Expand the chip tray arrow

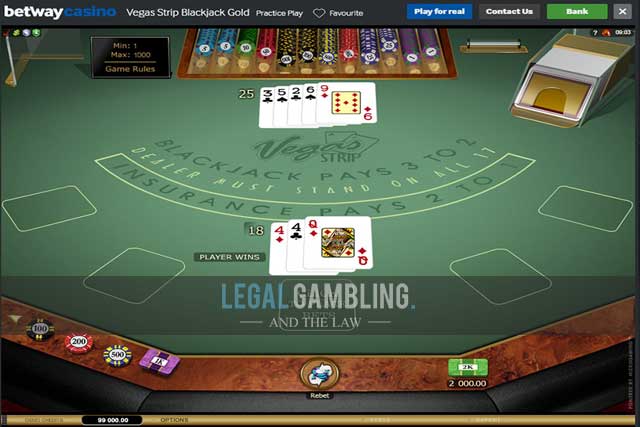15,318
